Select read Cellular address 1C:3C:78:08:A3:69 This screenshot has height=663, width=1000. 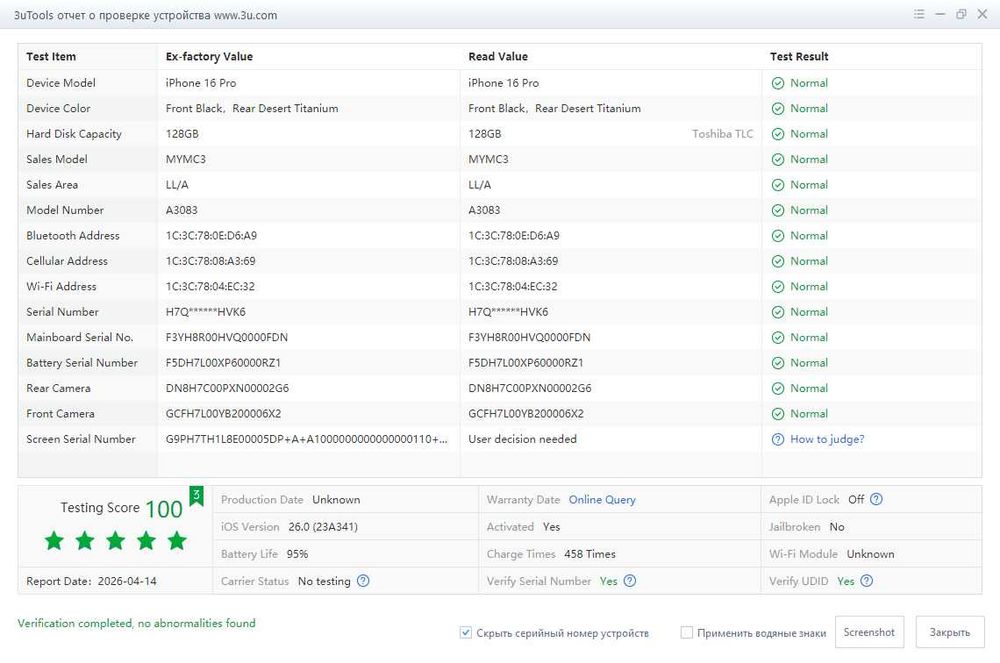(513, 261)
